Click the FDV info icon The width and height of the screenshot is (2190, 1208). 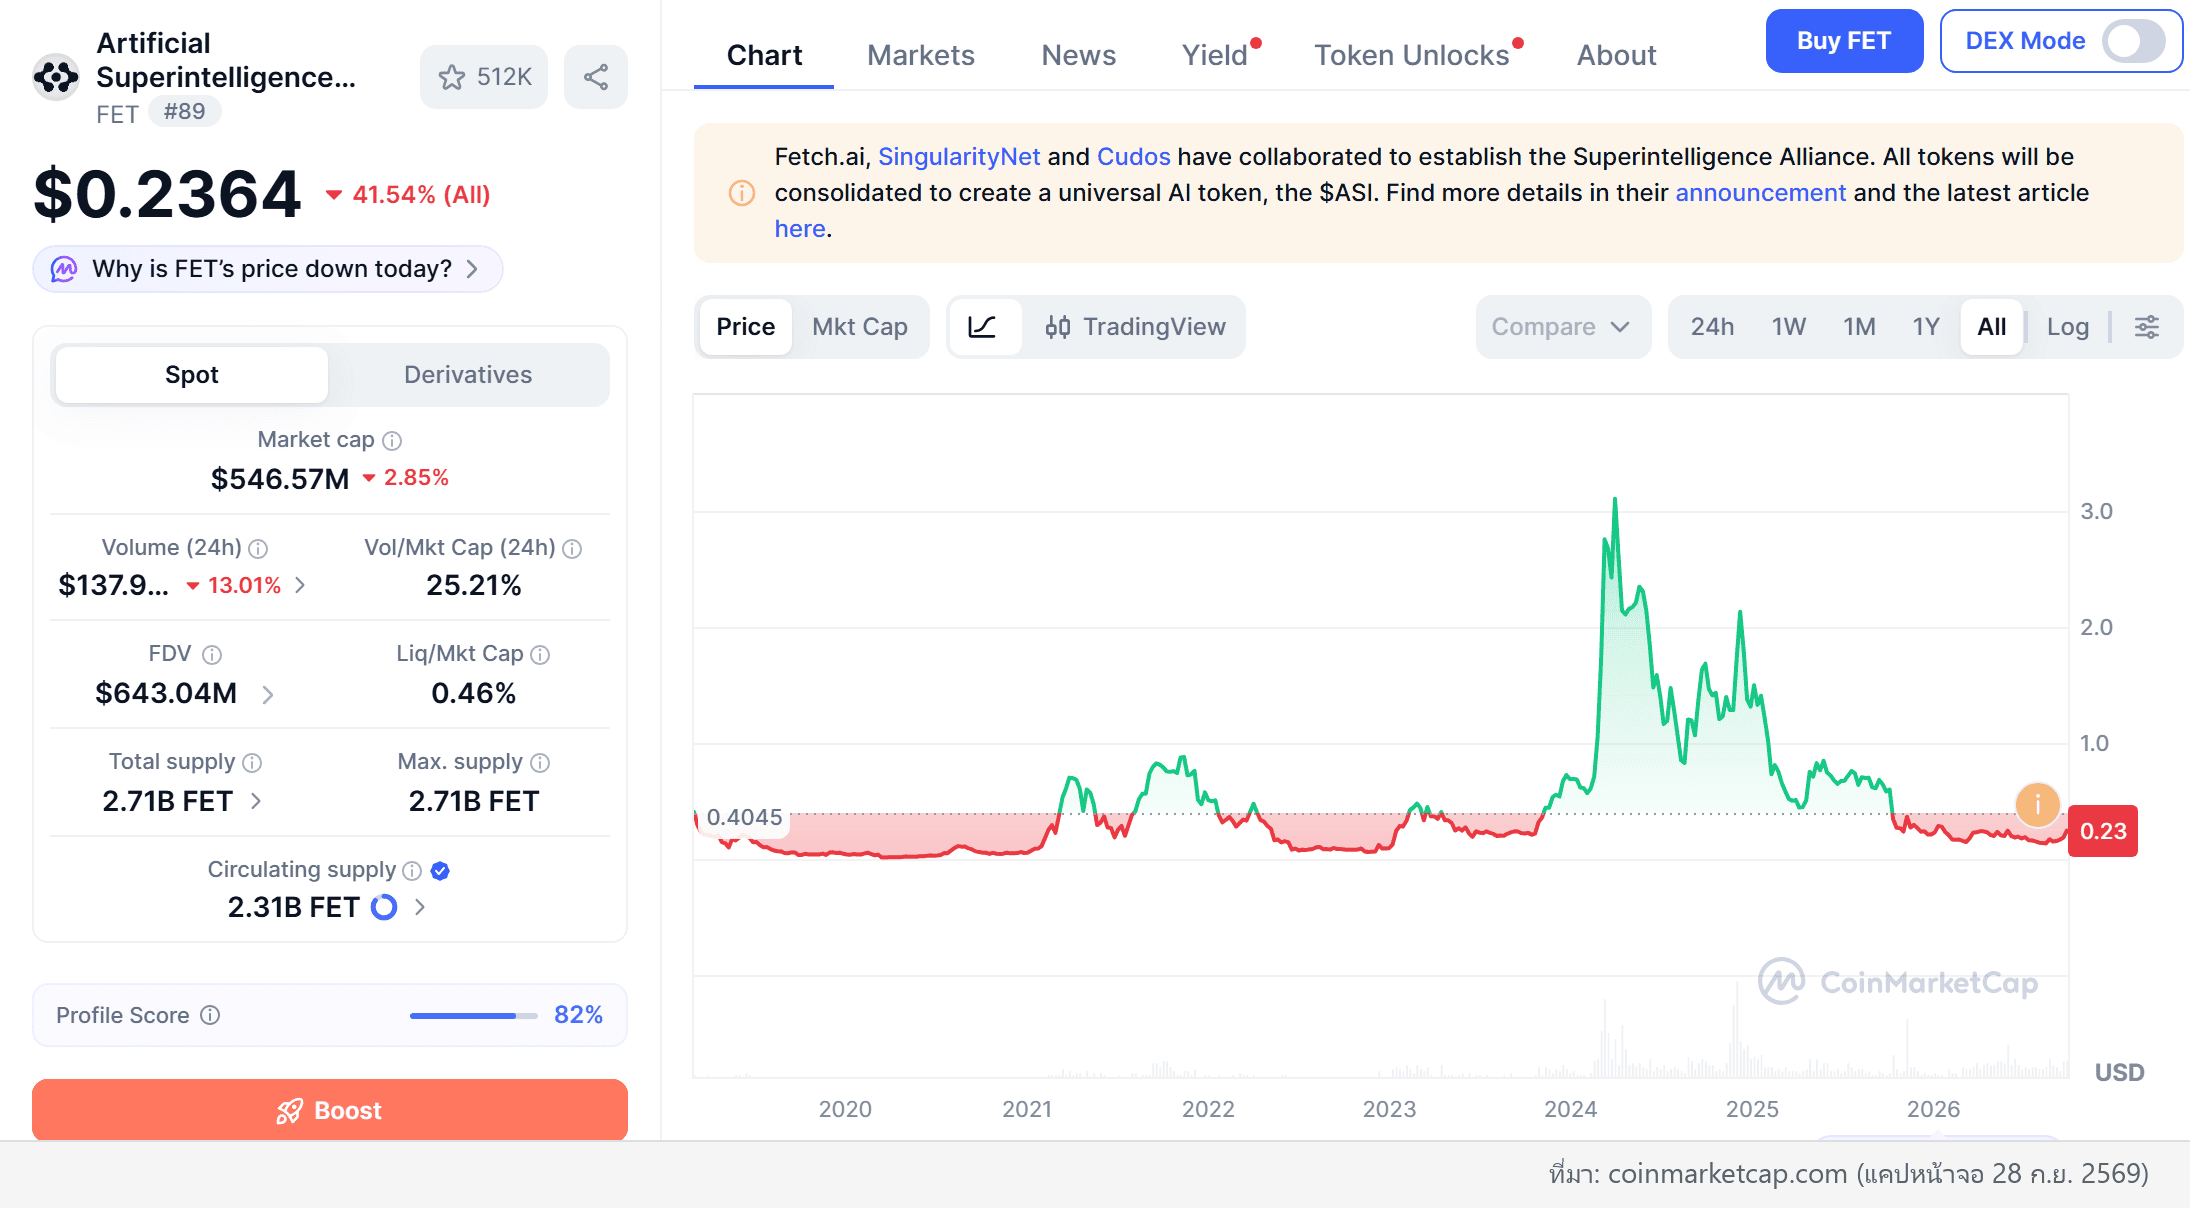[x=212, y=655]
